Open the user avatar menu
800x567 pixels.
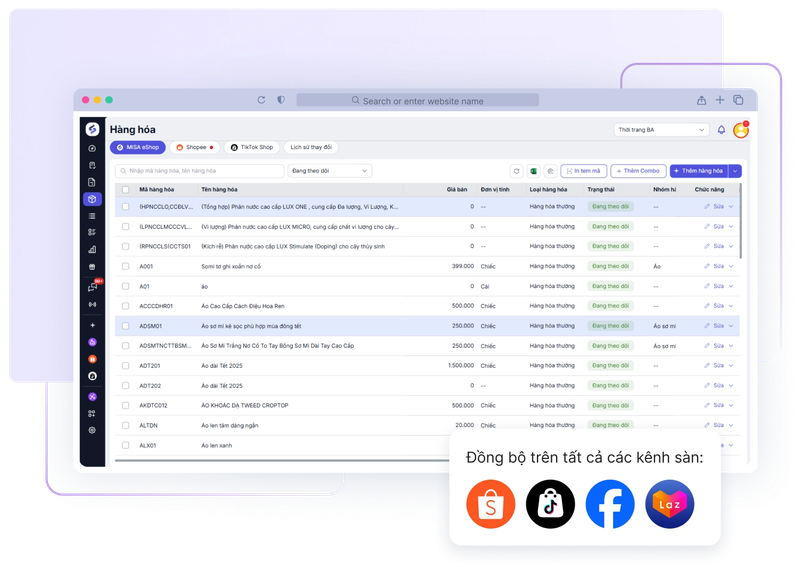[741, 130]
